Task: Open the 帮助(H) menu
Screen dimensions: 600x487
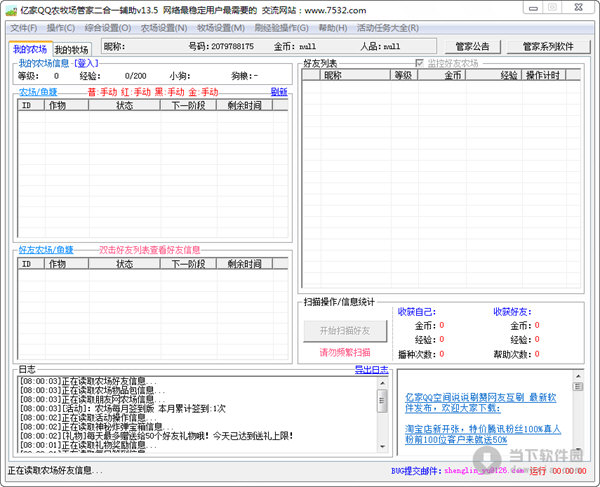Action: (333, 28)
